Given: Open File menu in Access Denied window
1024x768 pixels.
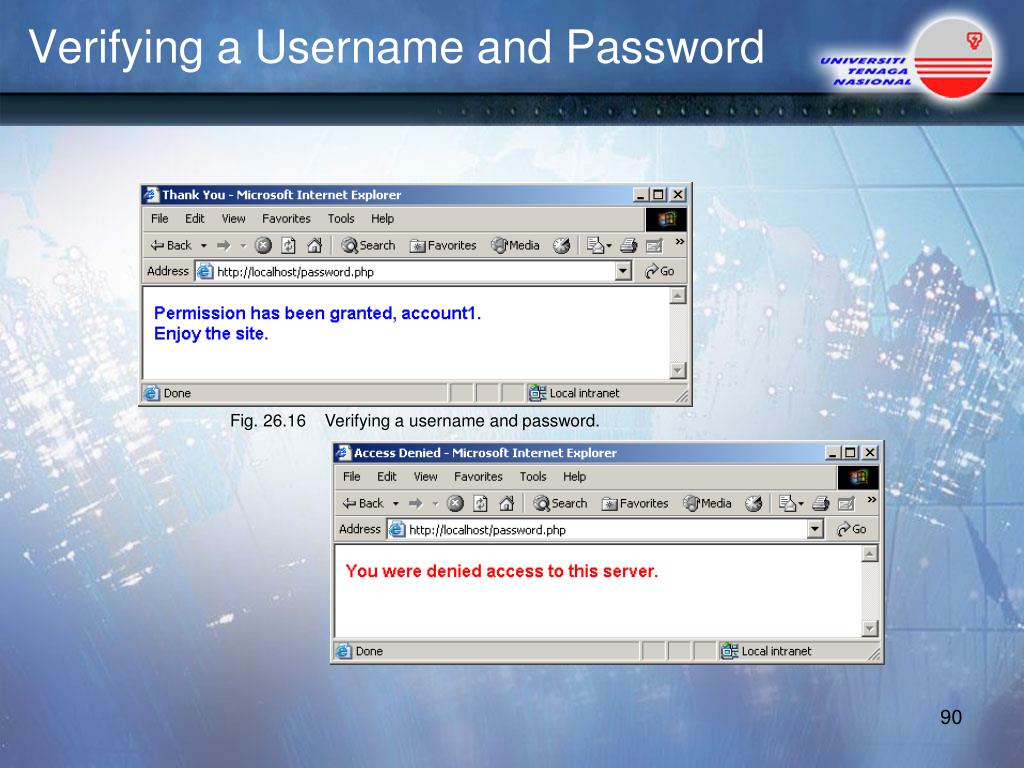Looking at the screenshot, I should pyautogui.click(x=351, y=477).
